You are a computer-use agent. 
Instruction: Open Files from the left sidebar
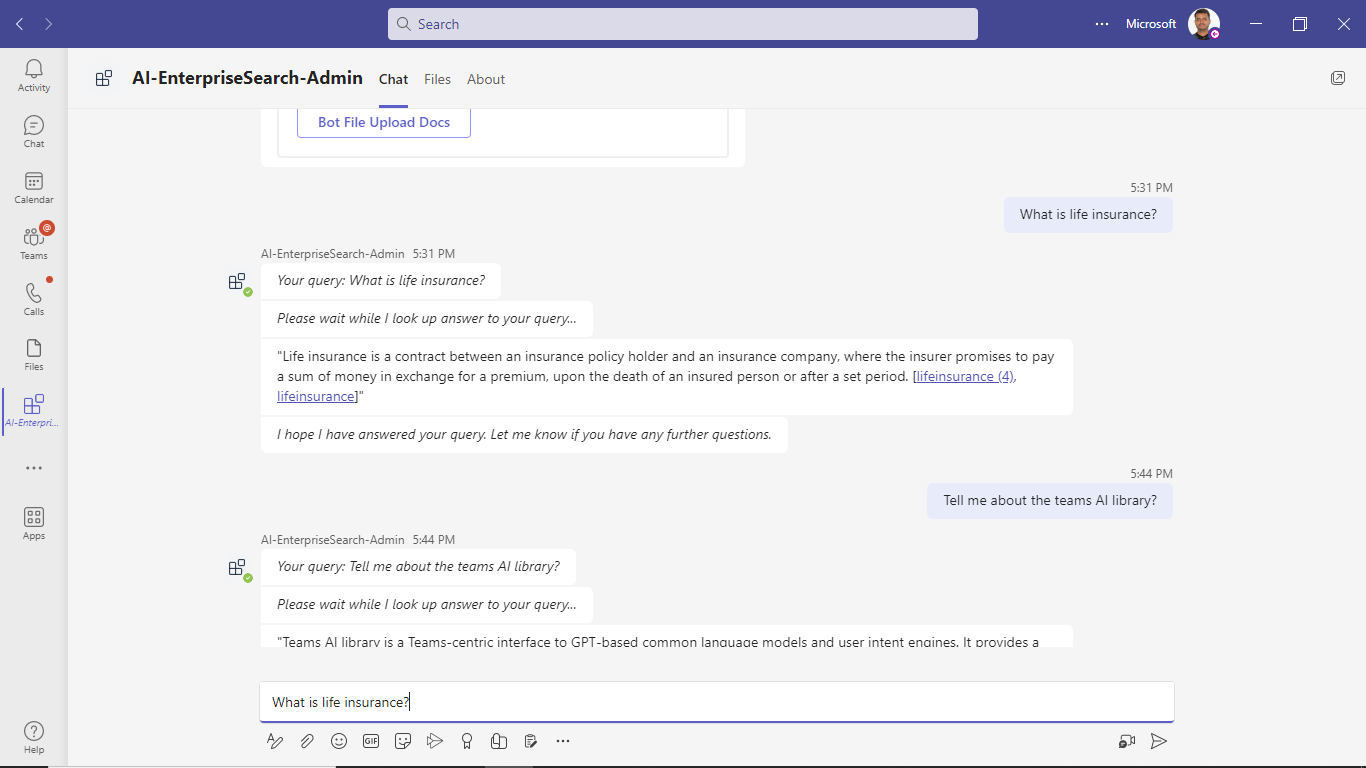(34, 354)
